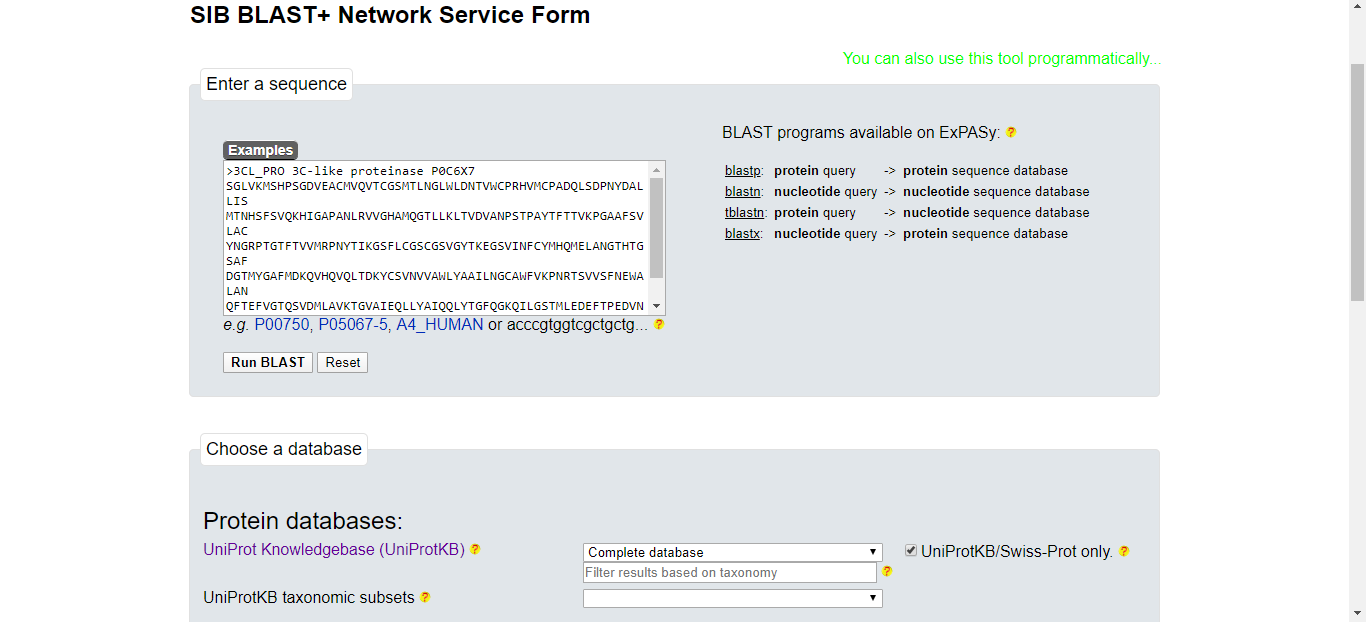This screenshot has height=622, width=1366.
Task: Click sequence box scrollbar down arrow
Action: tap(657, 306)
